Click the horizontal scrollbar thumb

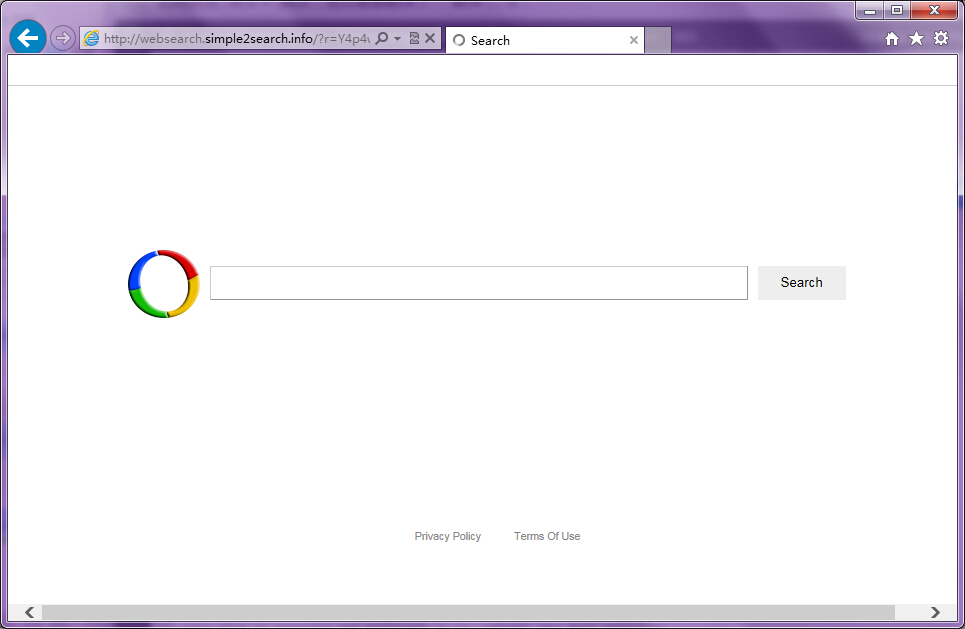tap(468, 612)
